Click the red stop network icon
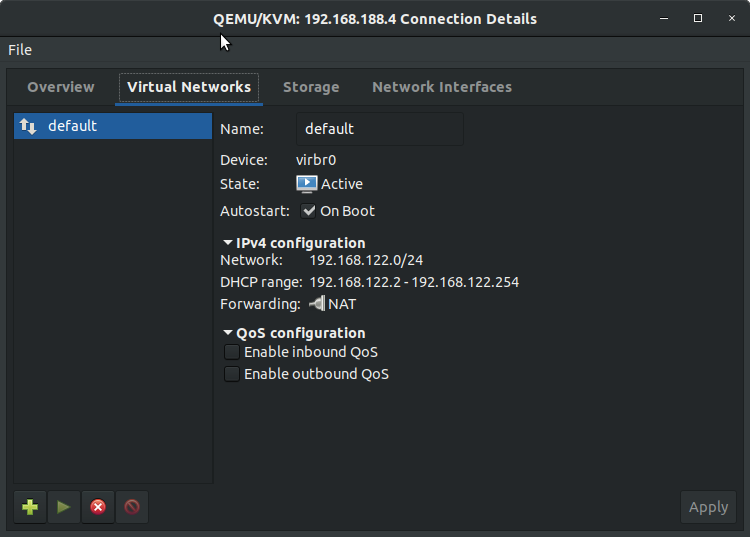This screenshot has height=537, width=750. point(98,507)
